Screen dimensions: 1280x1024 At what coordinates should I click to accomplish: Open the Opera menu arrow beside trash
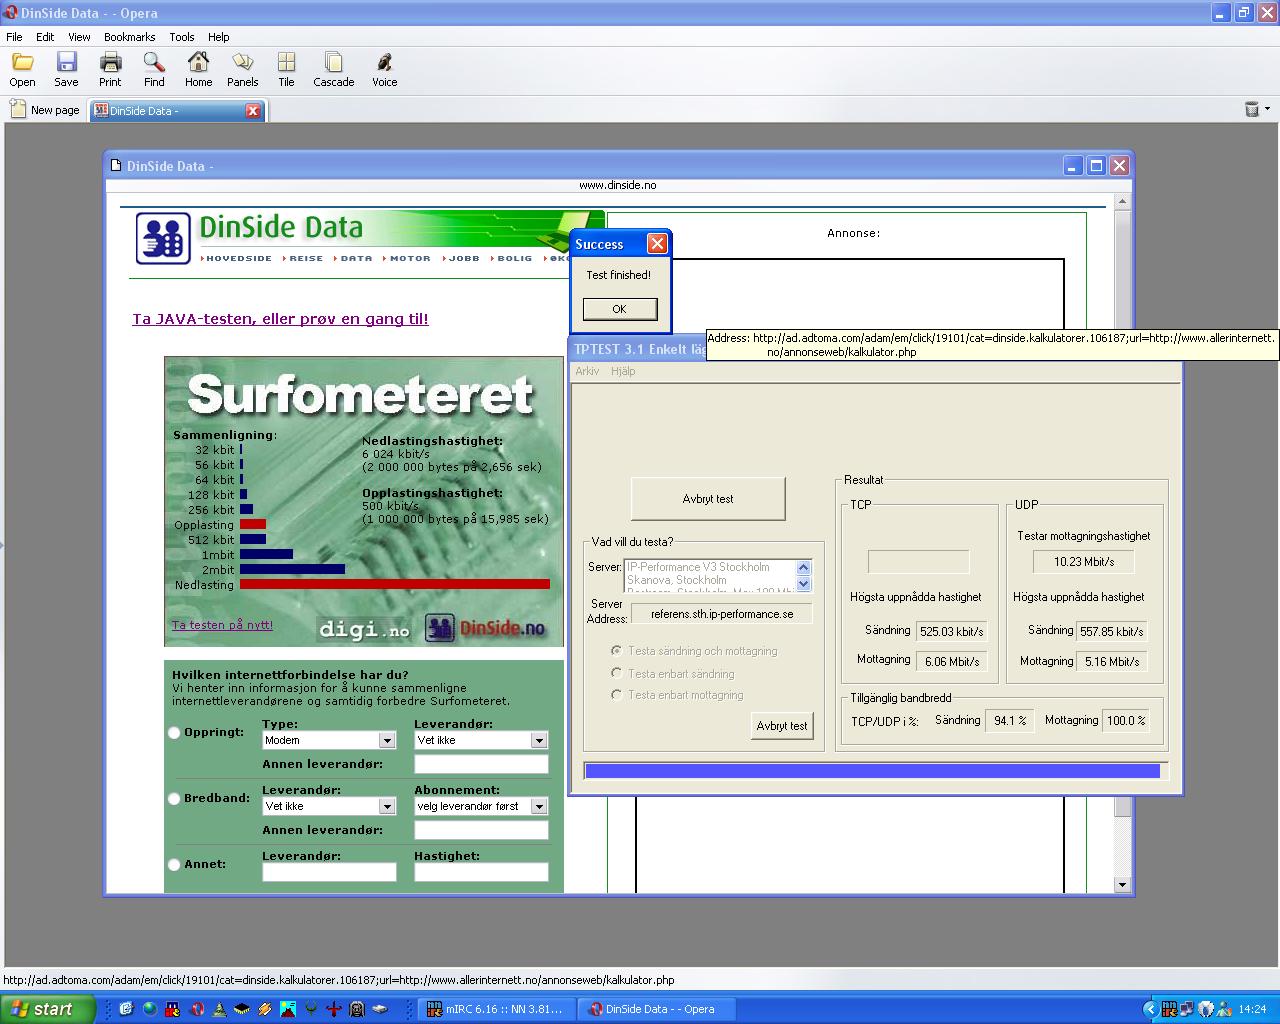[x=1267, y=109]
